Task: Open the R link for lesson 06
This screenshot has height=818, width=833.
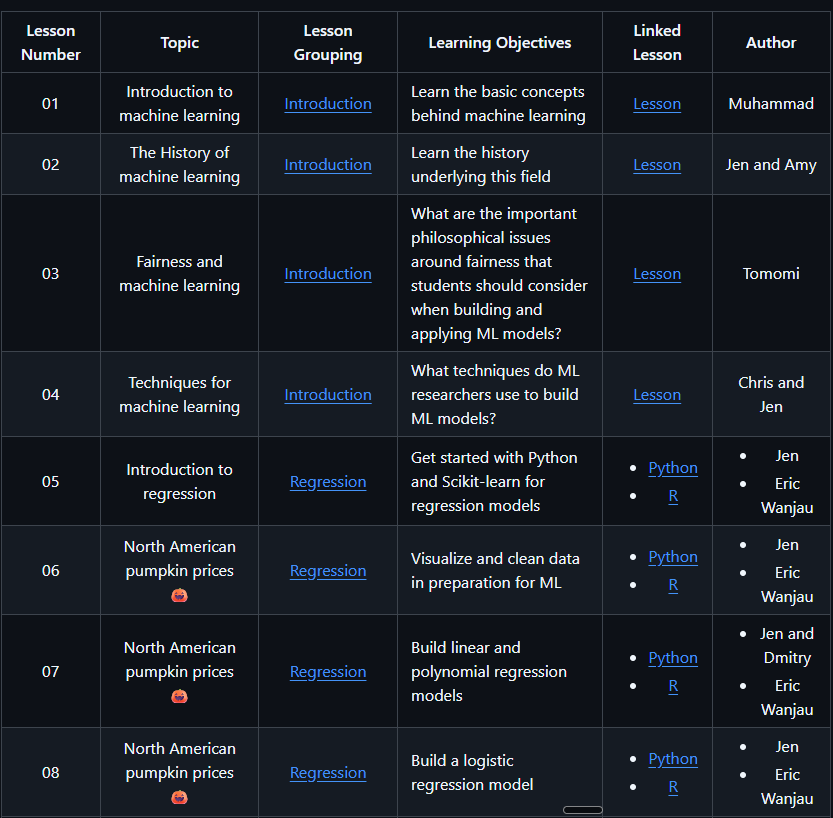Action: (673, 585)
